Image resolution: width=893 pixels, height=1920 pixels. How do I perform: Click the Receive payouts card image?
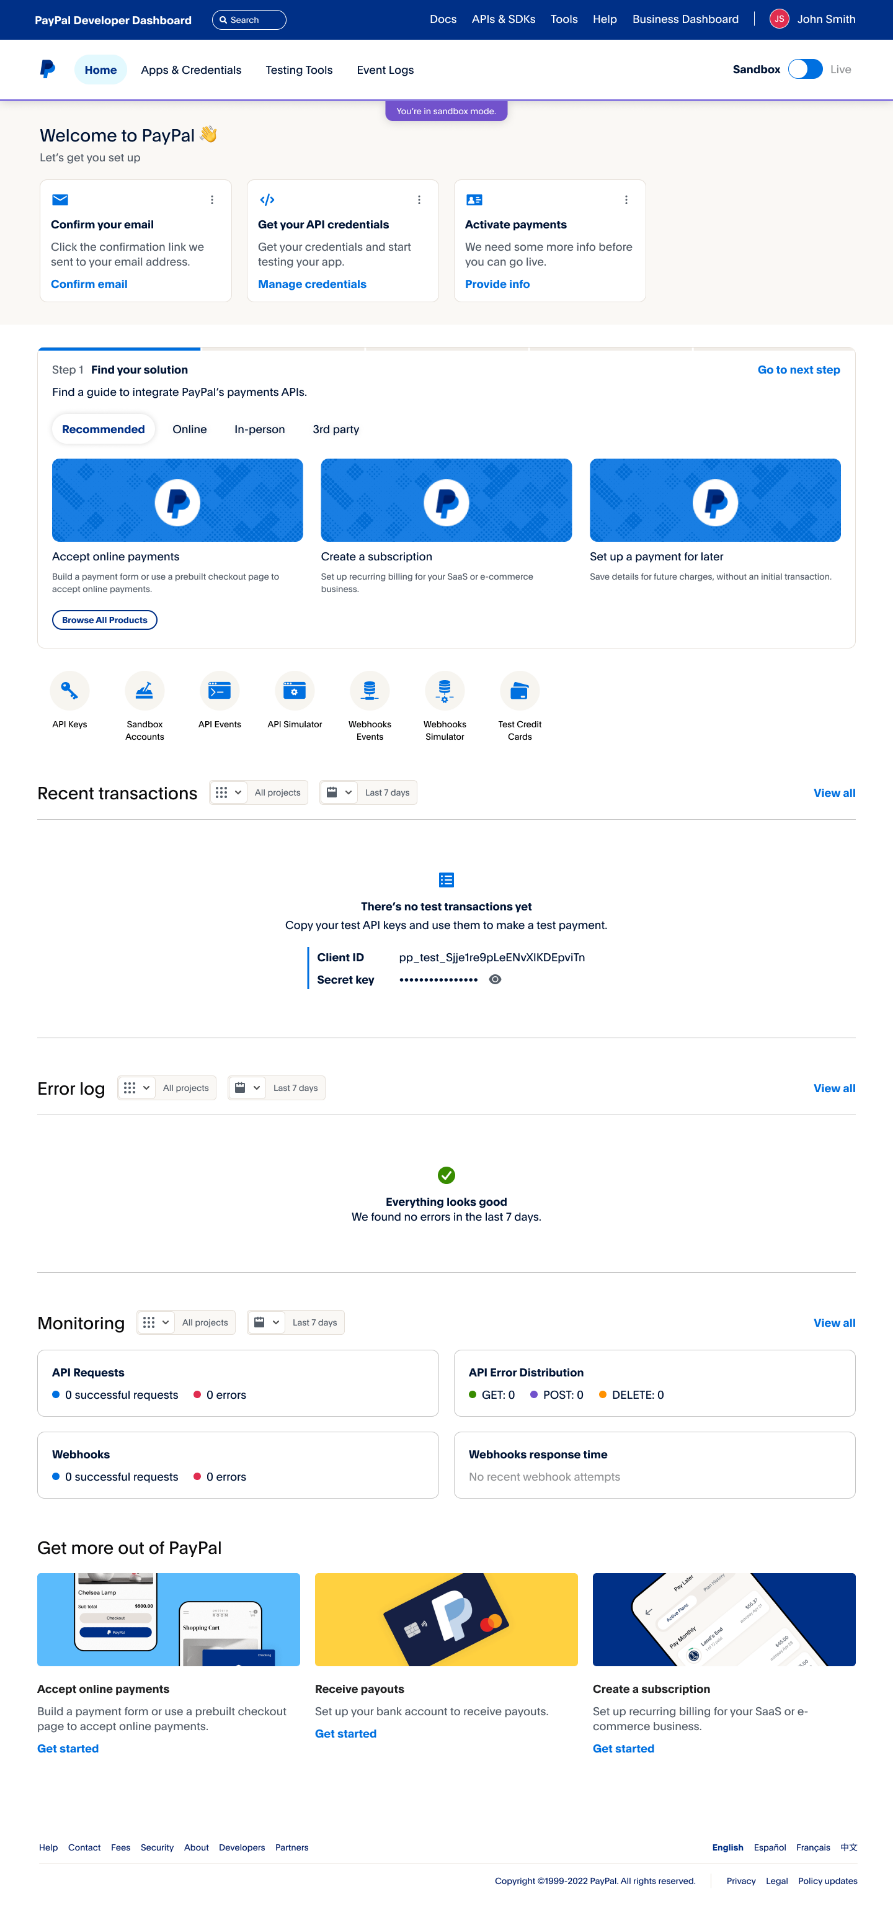pos(446,1619)
